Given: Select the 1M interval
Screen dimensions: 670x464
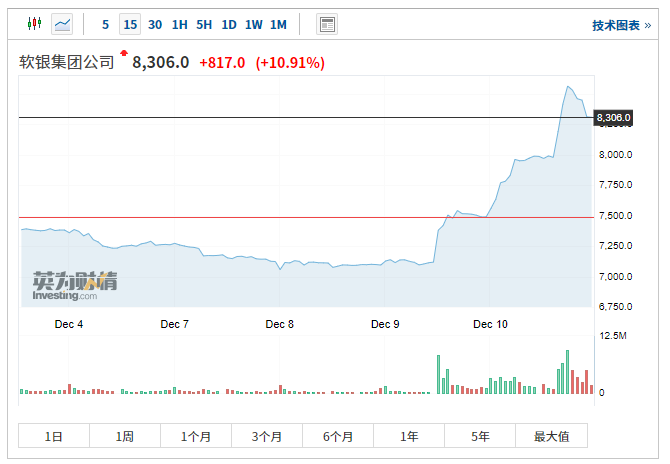Looking at the screenshot, I should tap(278, 25).
